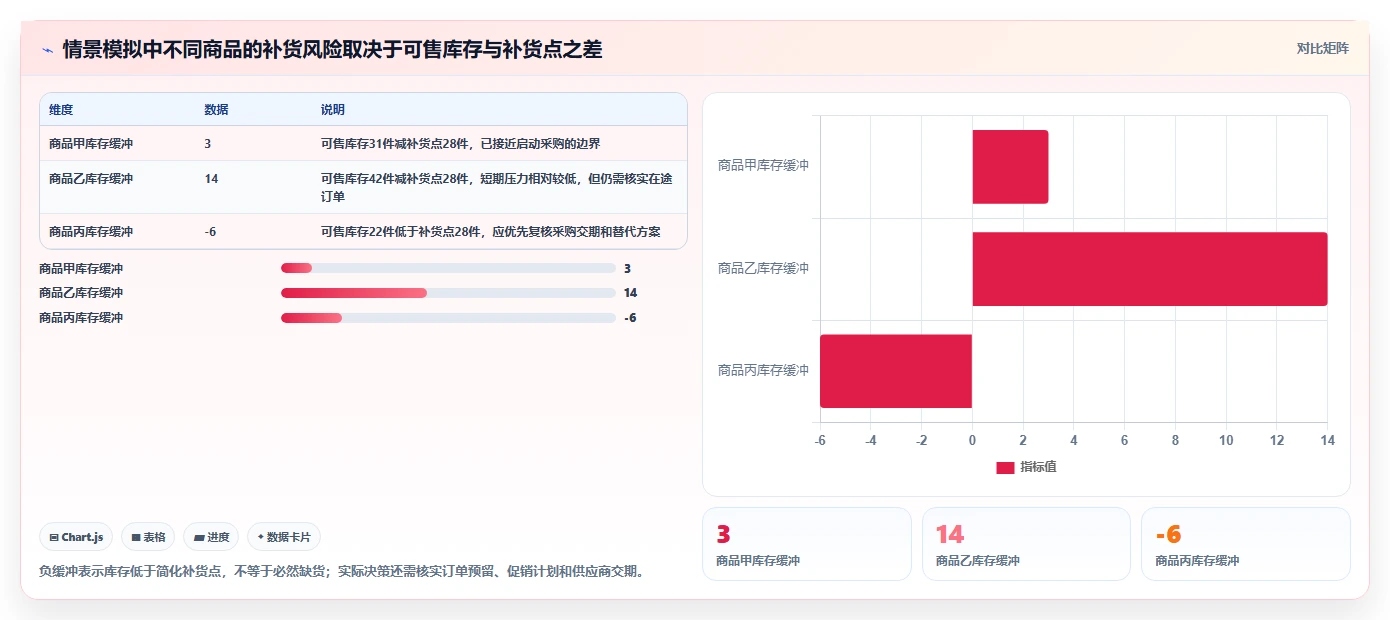Click table cell 商品乙库存缓冲
This screenshot has width=1390, height=620.
click(x=91, y=179)
